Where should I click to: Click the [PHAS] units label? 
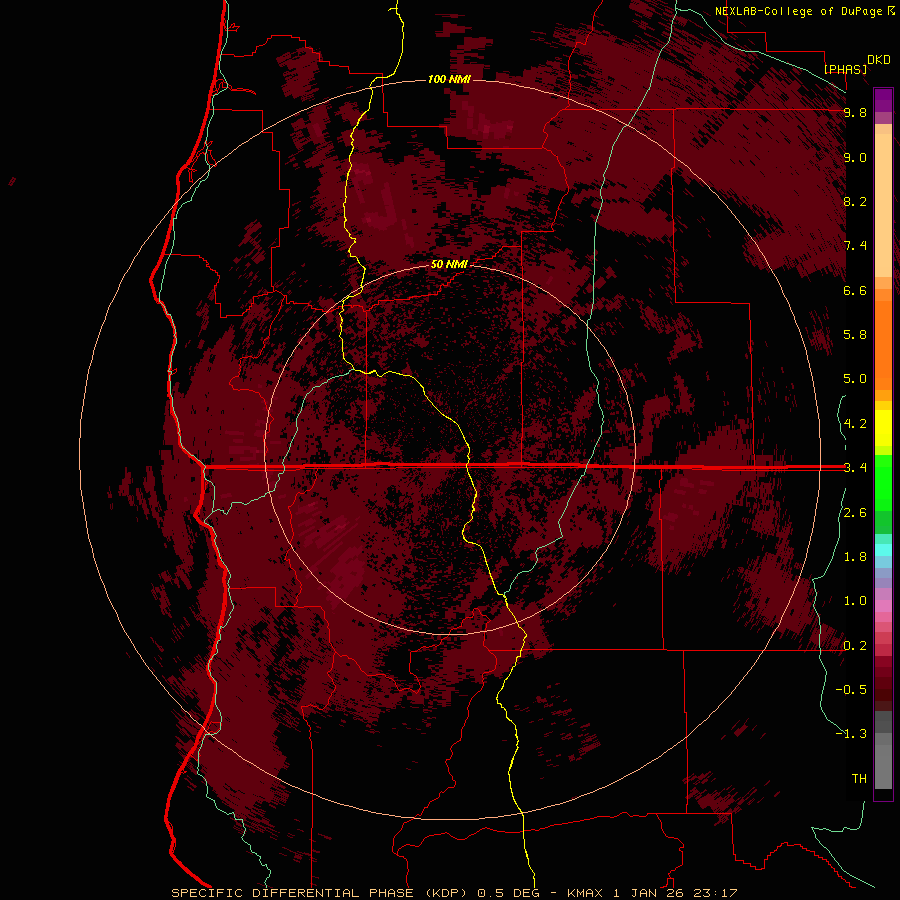845,69
